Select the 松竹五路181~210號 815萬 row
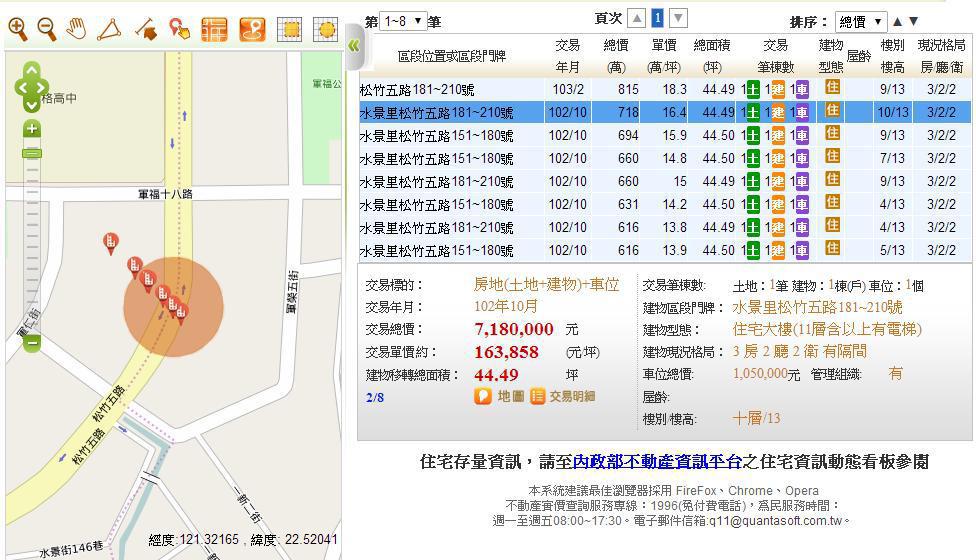976x560 pixels. 450,89
